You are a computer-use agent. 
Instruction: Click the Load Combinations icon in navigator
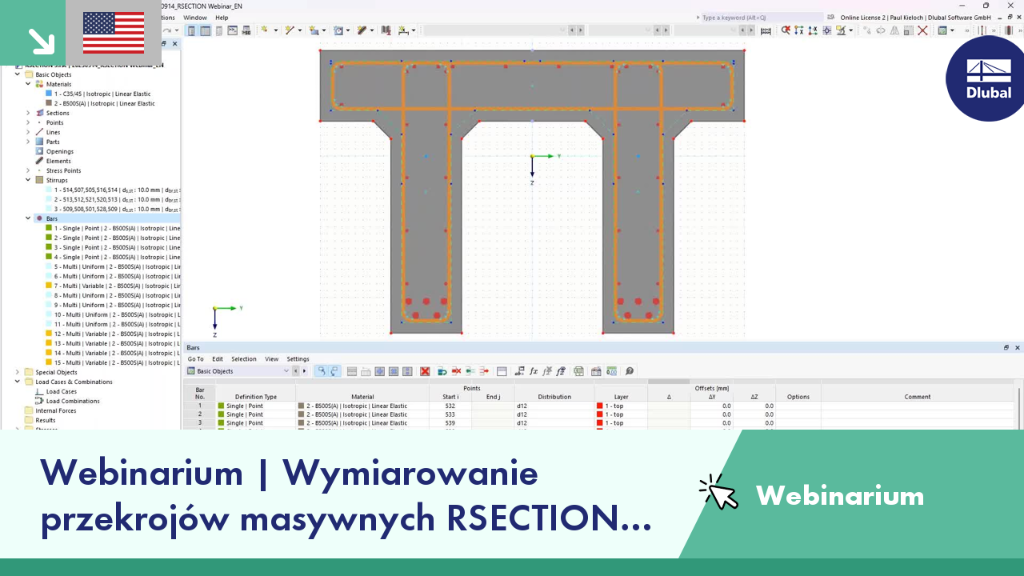coord(40,401)
